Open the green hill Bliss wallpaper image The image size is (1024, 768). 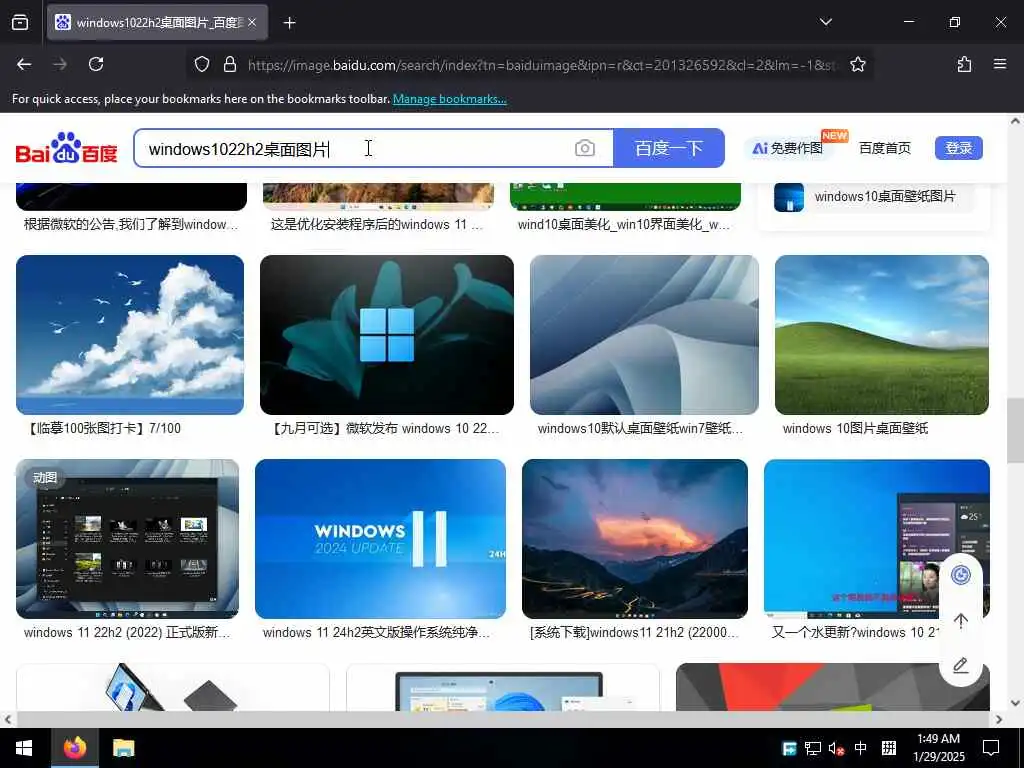(x=882, y=334)
